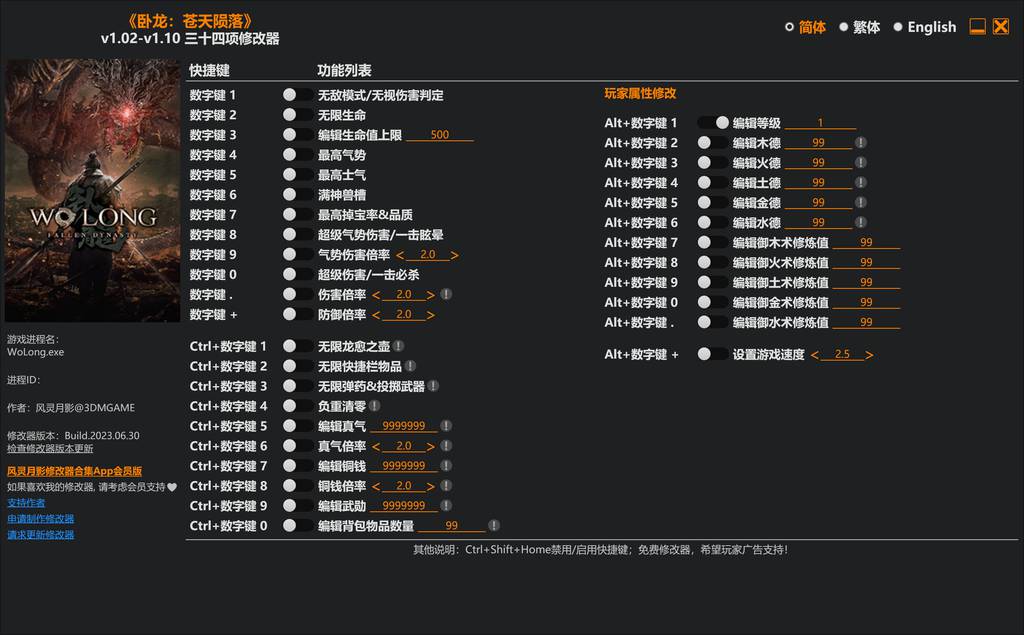Edit the 编辑等级 value field
This screenshot has width=1024, height=635.
coord(820,122)
